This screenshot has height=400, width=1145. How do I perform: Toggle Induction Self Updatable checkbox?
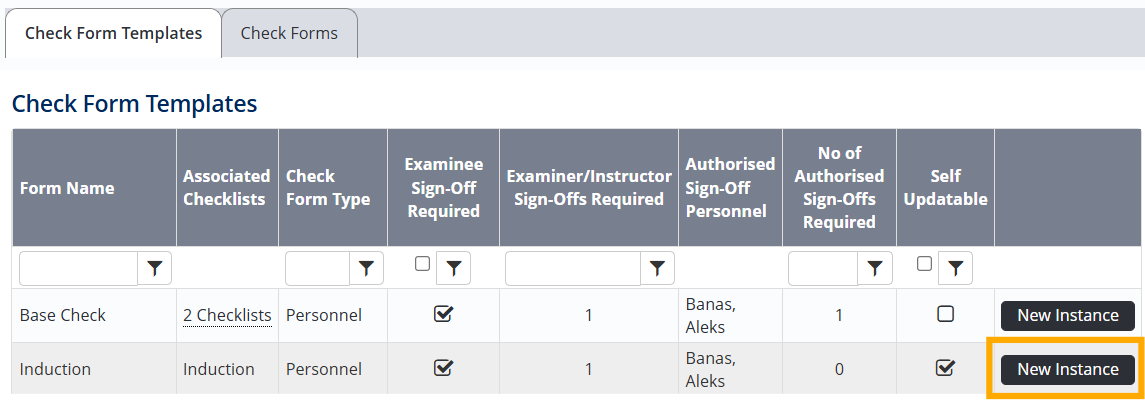(945, 368)
